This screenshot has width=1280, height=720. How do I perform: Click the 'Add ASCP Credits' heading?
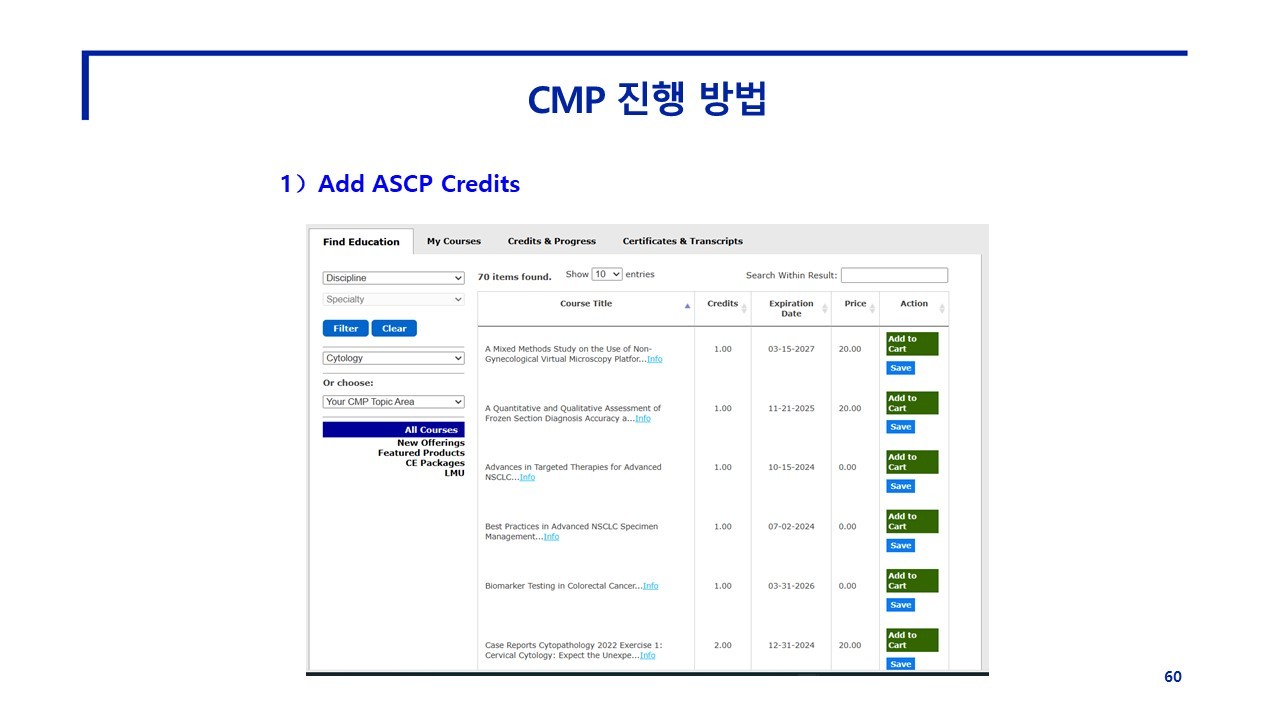tap(419, 184)
